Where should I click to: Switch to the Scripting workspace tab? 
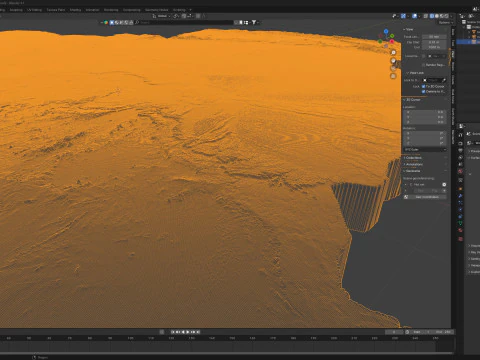179,10
